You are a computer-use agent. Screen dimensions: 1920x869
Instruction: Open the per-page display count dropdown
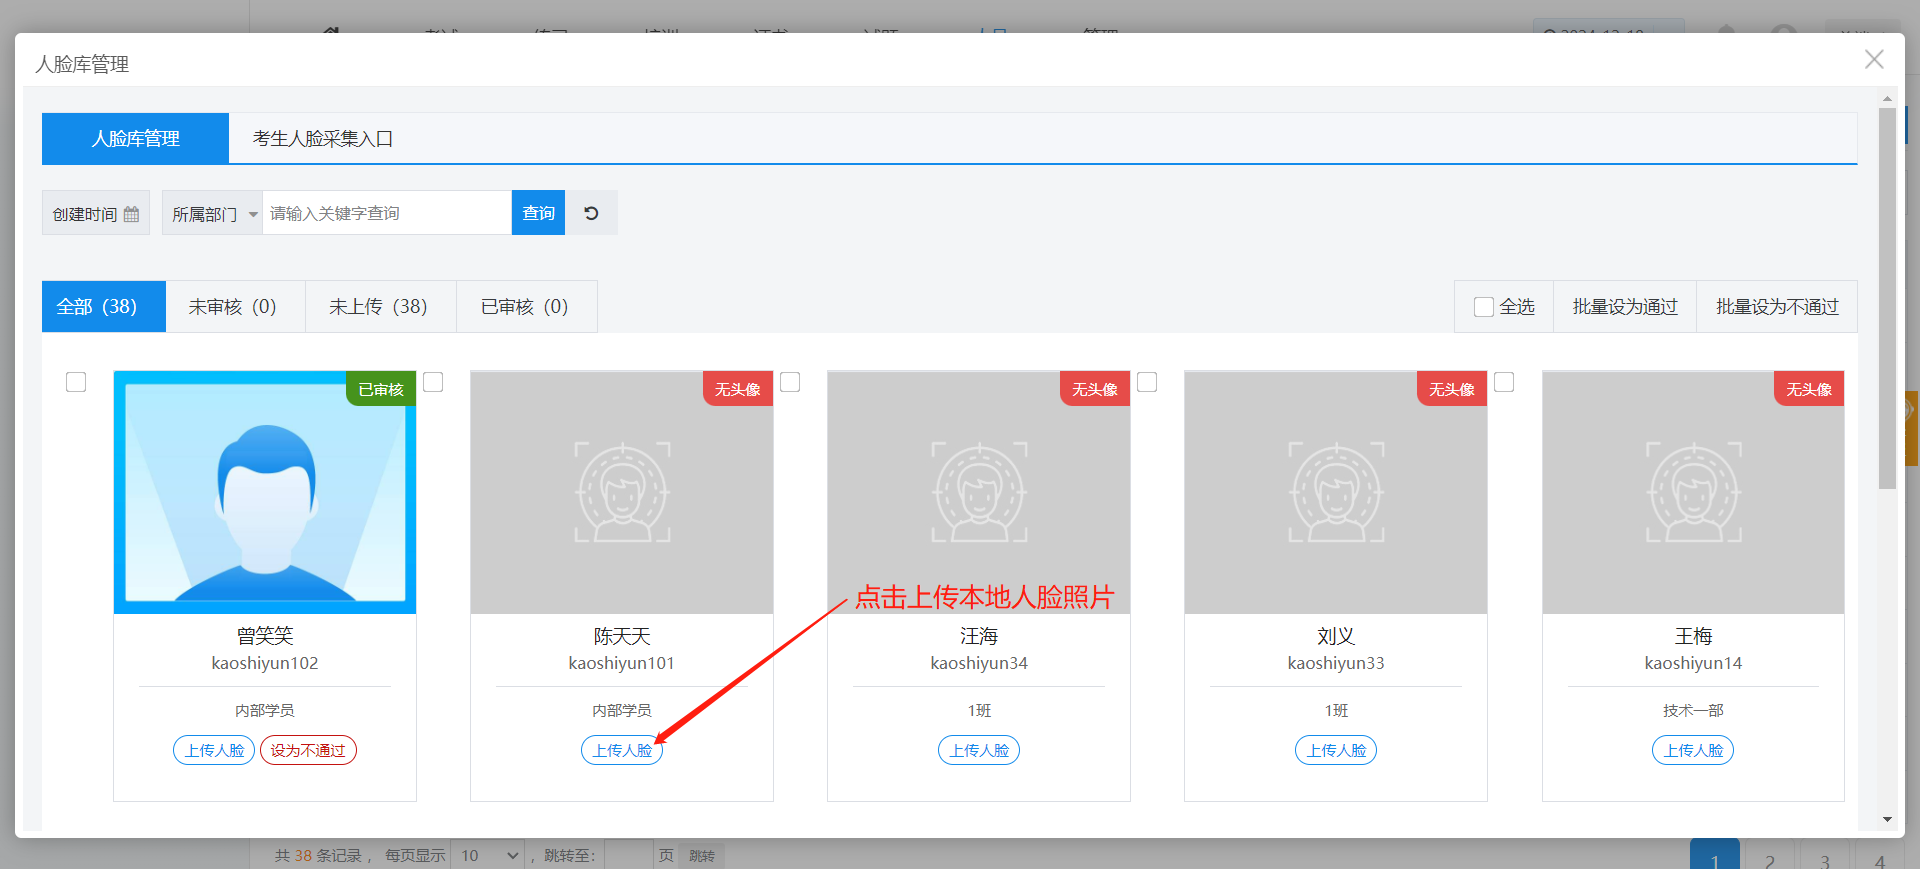488,856
